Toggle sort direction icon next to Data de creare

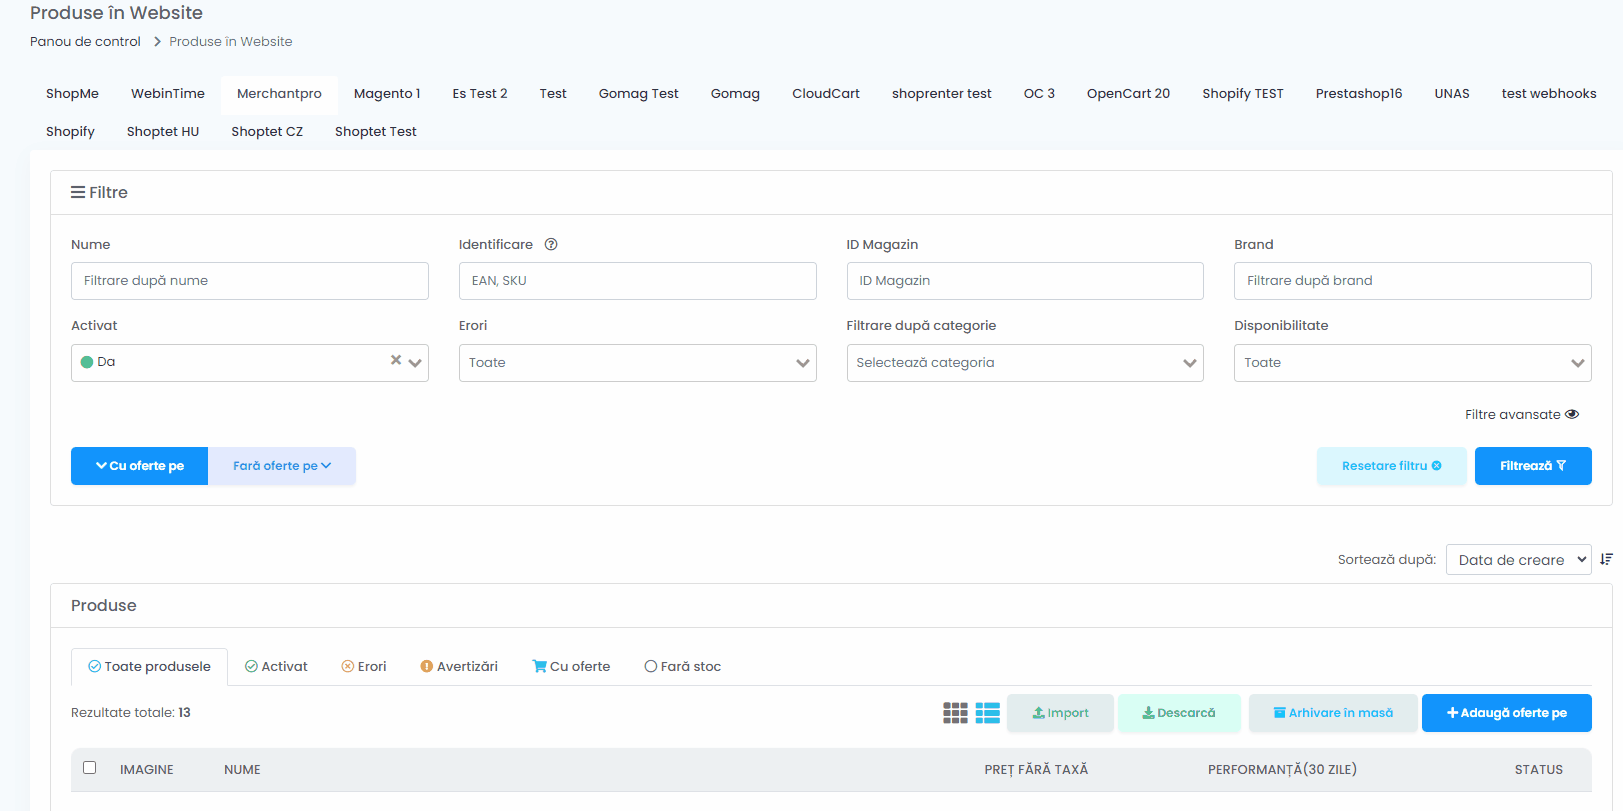tap(1606, 559)
